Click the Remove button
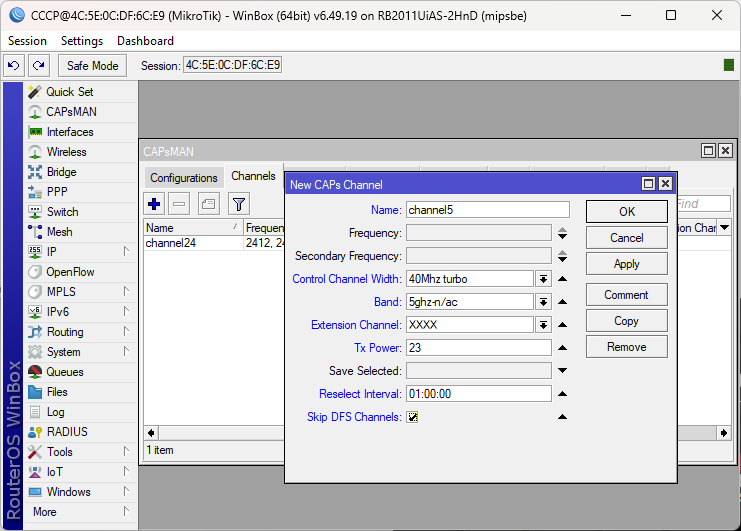The height and width of the screenshot is (531, 741). pos(627,347)
